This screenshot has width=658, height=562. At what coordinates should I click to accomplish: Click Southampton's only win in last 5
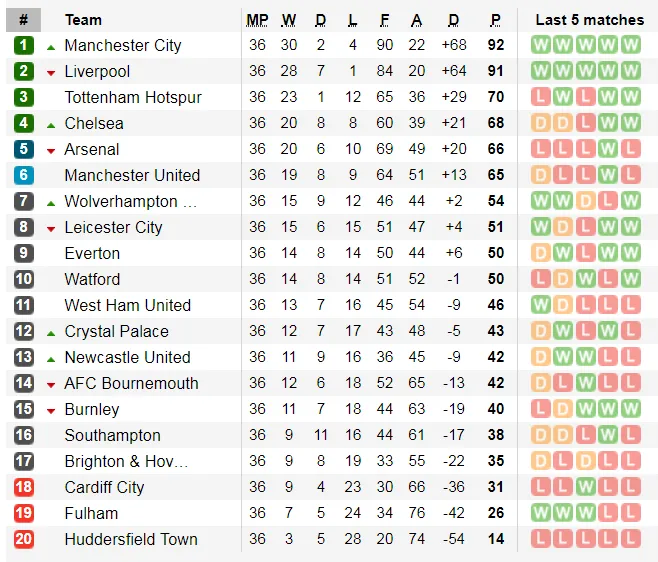pos(608,435)
